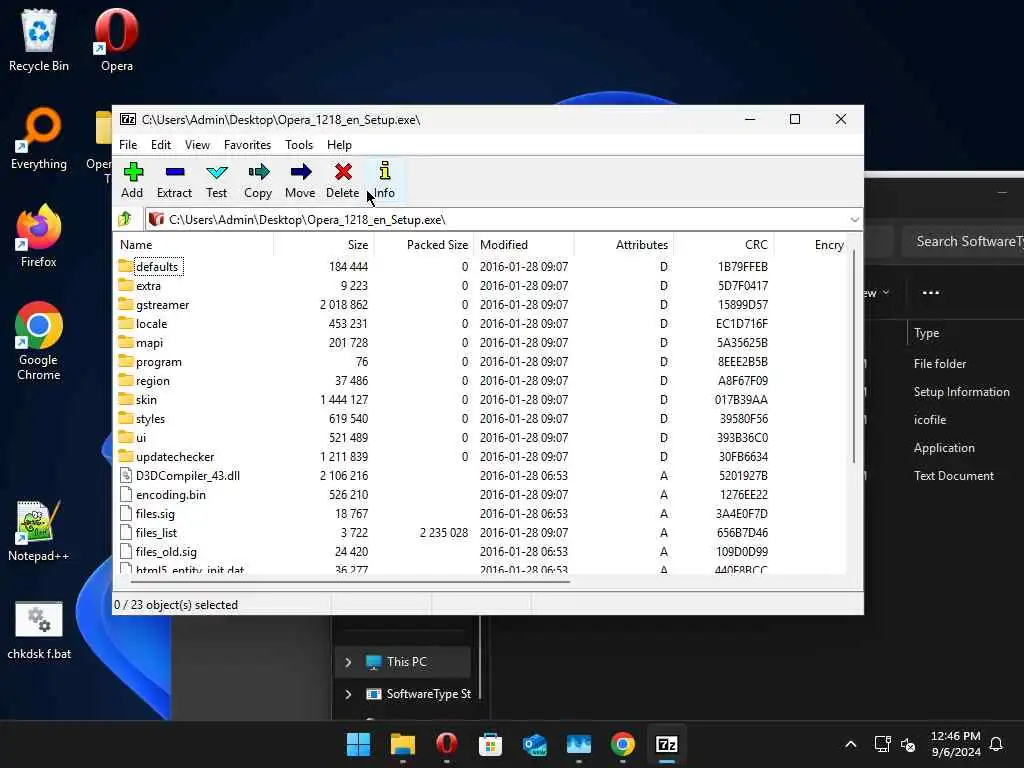This screenshot has width=1024, height=768.
Task: Open Outlook from the taskbar
Action: [534, 744]
